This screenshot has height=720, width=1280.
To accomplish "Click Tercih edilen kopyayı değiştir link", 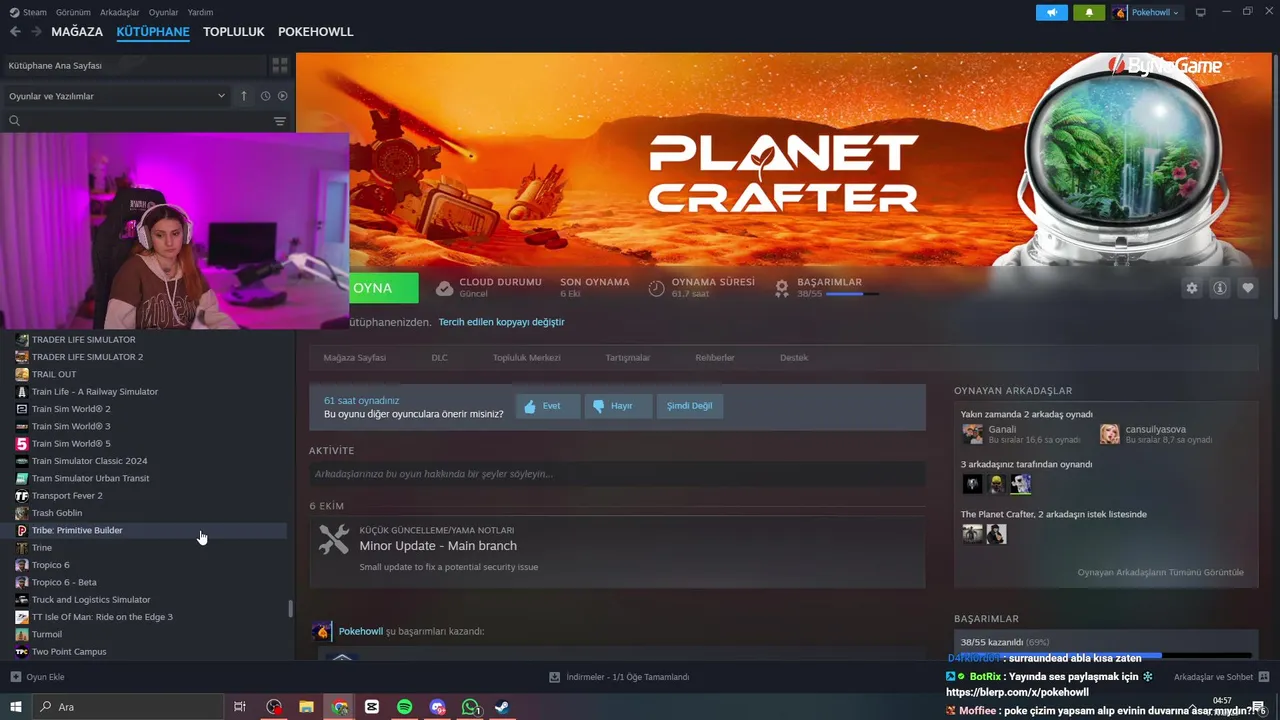I will (501, 322).
